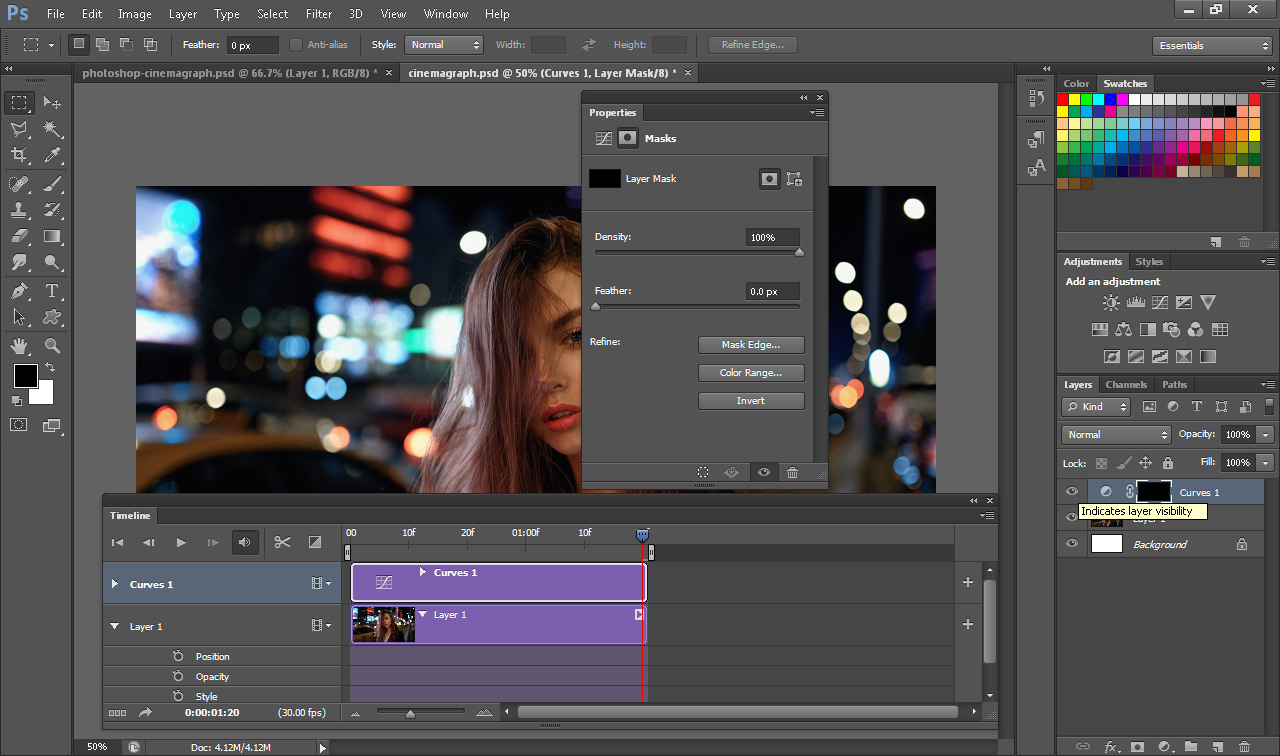Pick the Zoom tool in toolbar
The image size is (1280, 756).
coord(52,346)
